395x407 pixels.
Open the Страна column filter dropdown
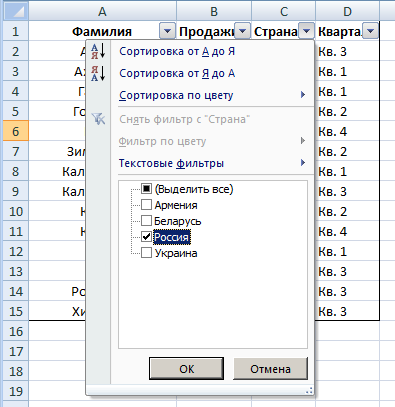click(x=306, y=31)
